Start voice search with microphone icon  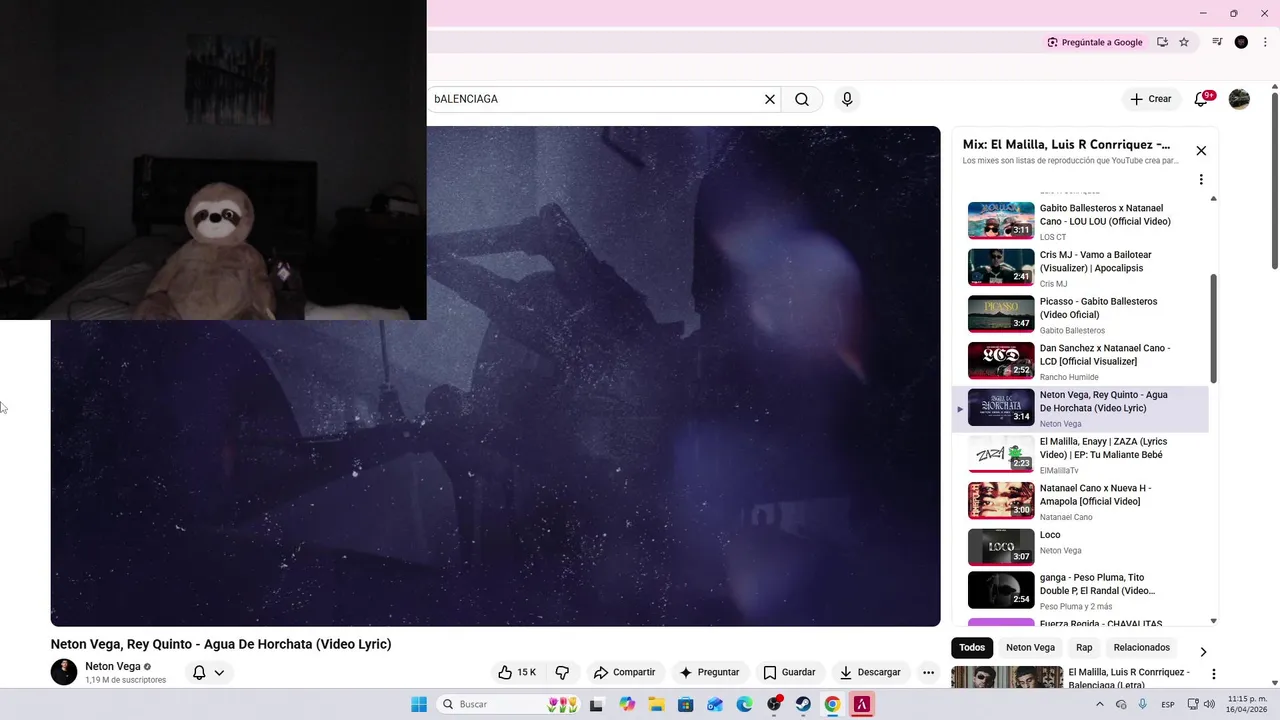pyautogui.click(x=847, y=99)
